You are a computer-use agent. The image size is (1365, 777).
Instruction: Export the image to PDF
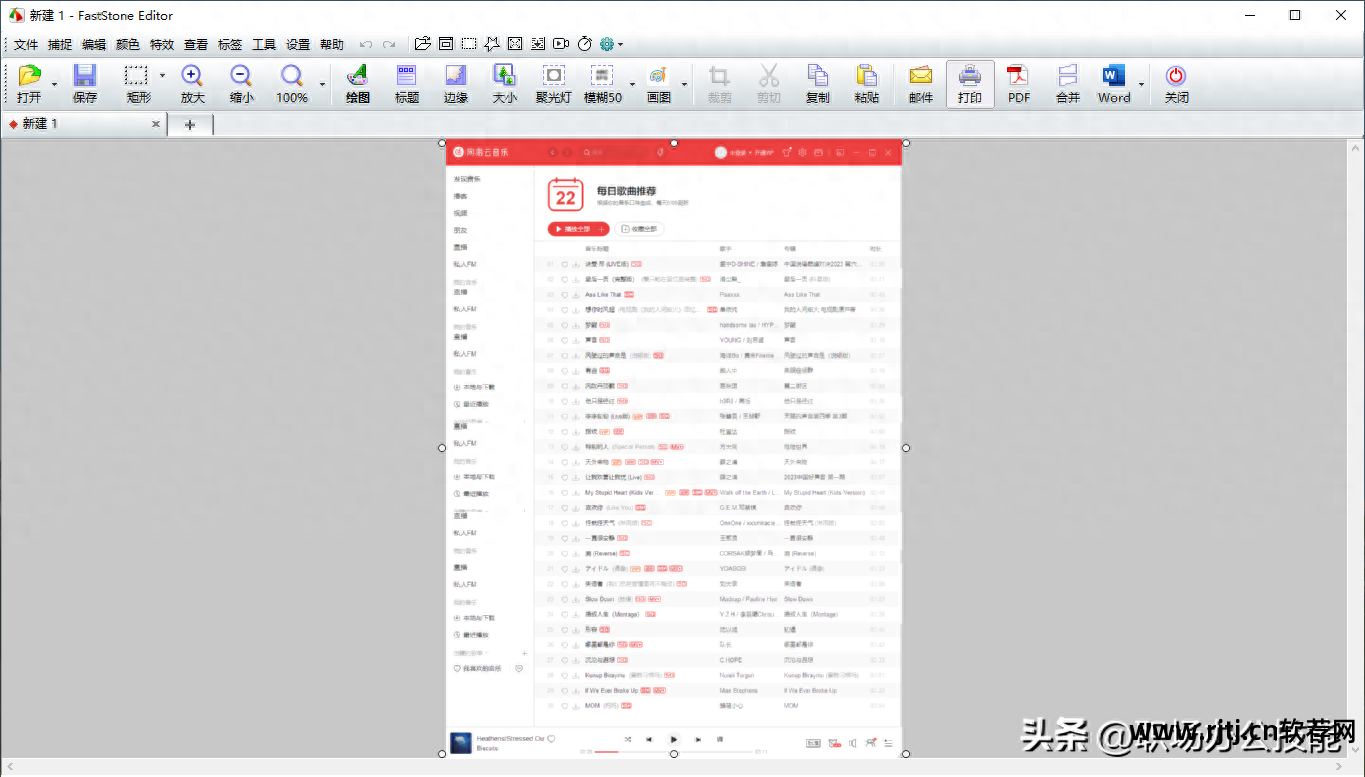click(x=1018, y=80)
